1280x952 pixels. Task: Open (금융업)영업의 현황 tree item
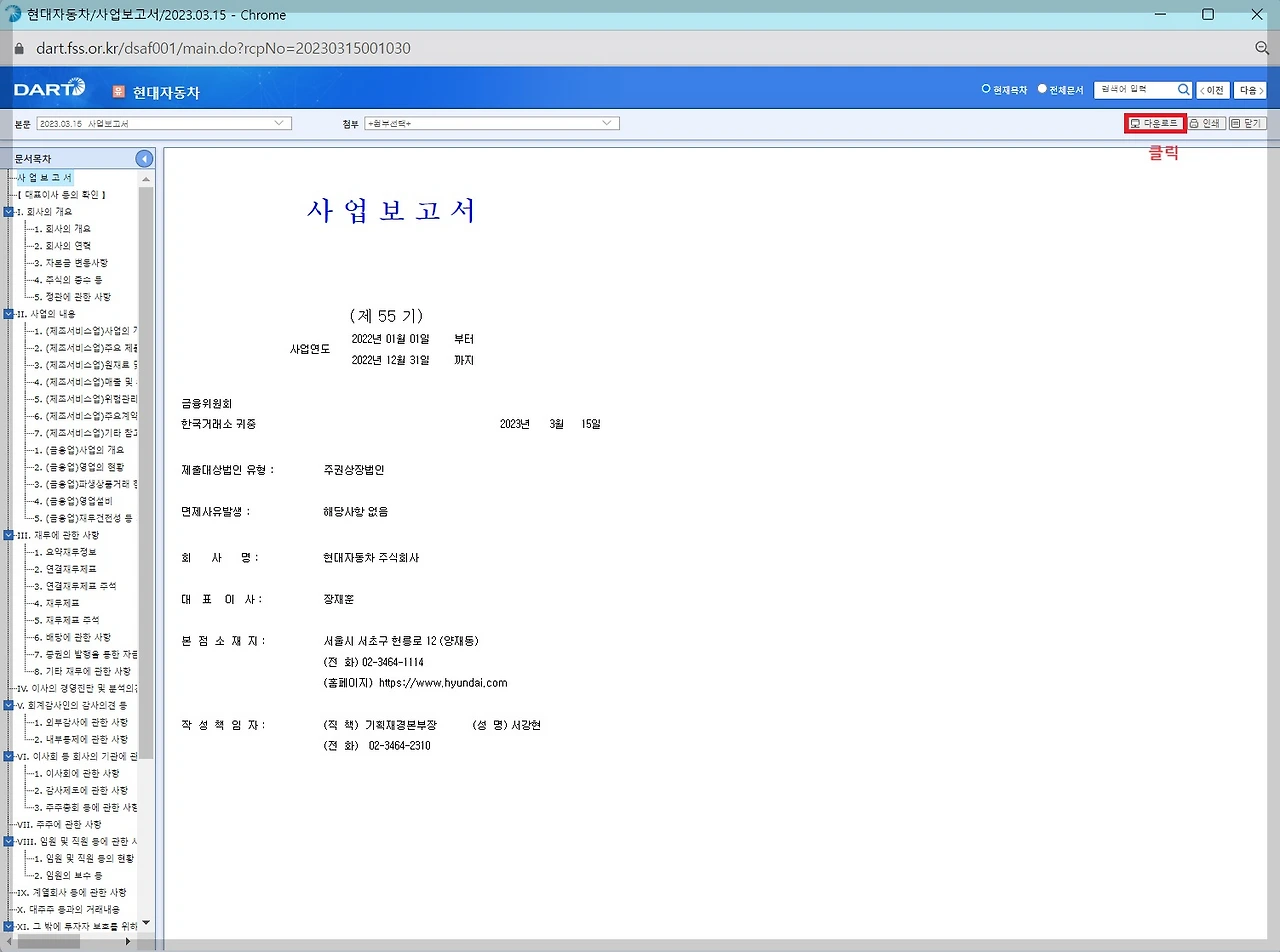click(x=79, y=467)
